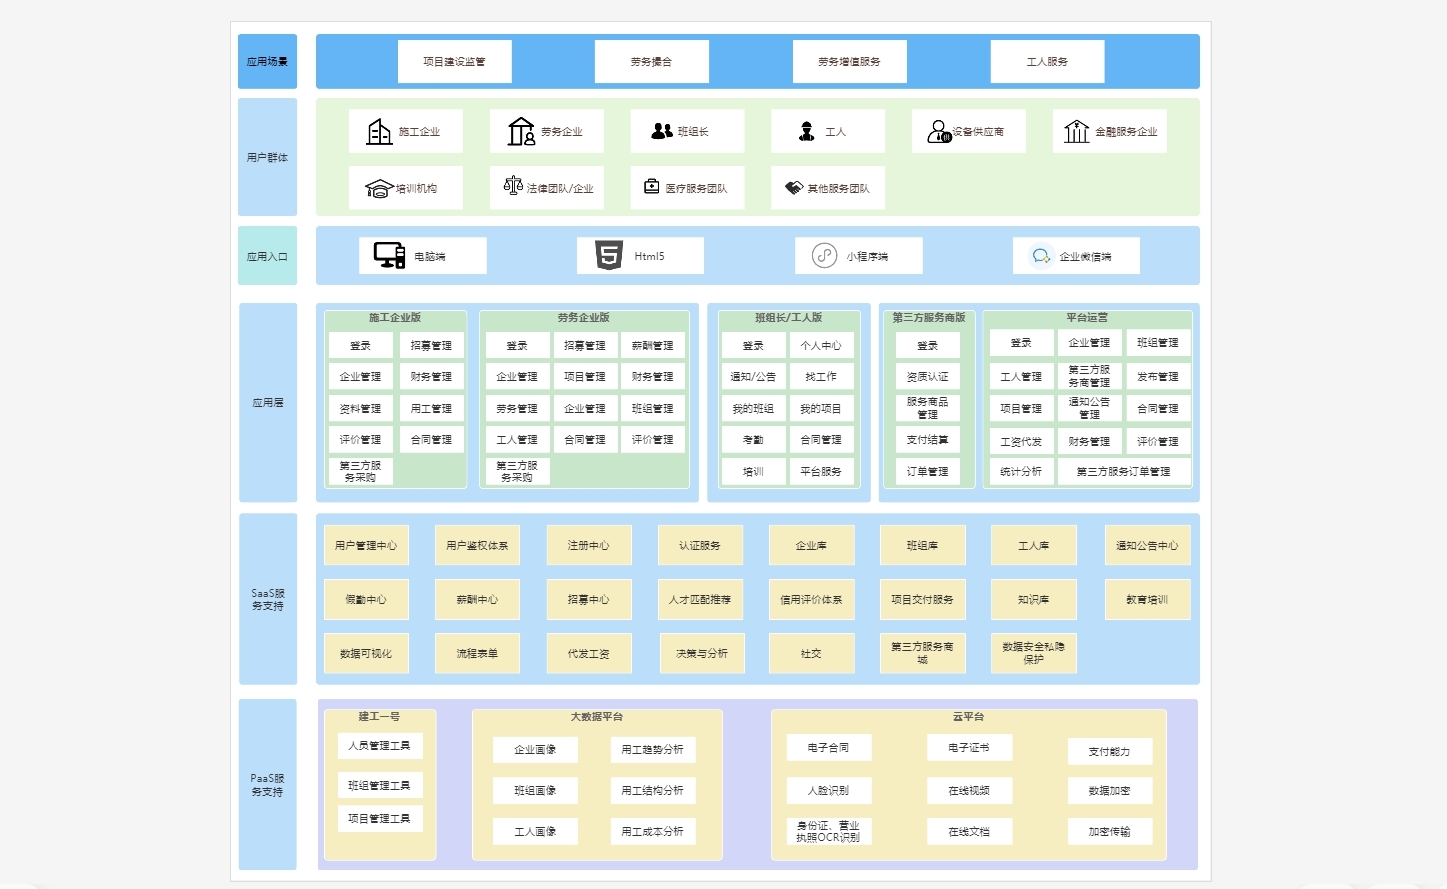
Task: Click the 第三方服务订单管理 box
Action: (1124, 471)
